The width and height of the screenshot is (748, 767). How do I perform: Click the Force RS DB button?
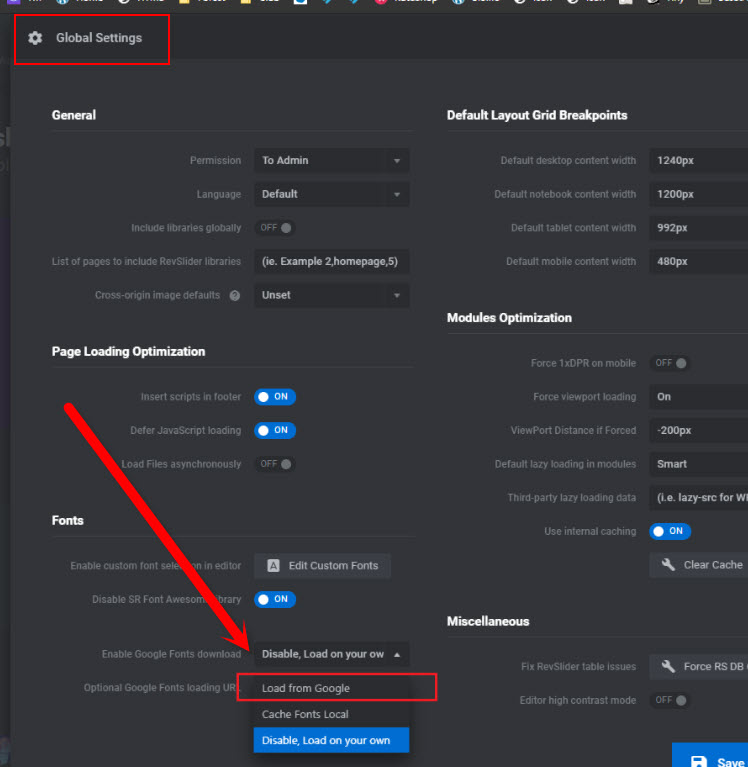point(699,666)
